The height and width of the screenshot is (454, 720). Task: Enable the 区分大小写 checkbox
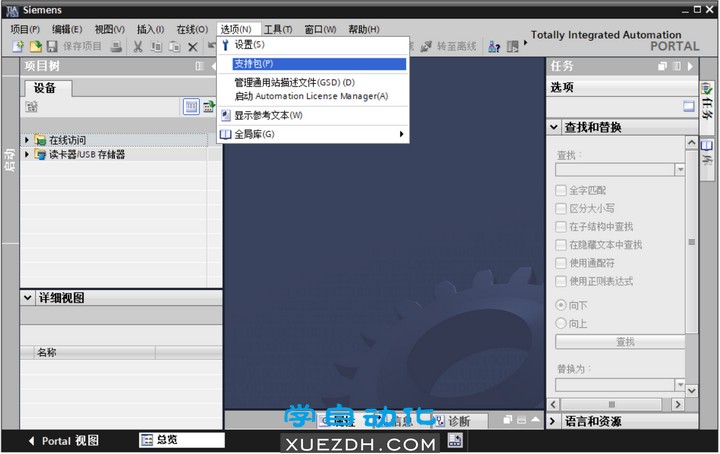[561, 208]
